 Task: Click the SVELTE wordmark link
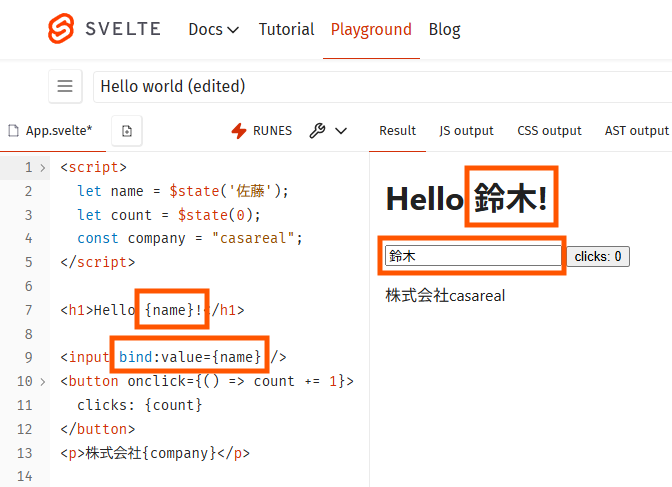pyautogui.click(x=123, y=29)
